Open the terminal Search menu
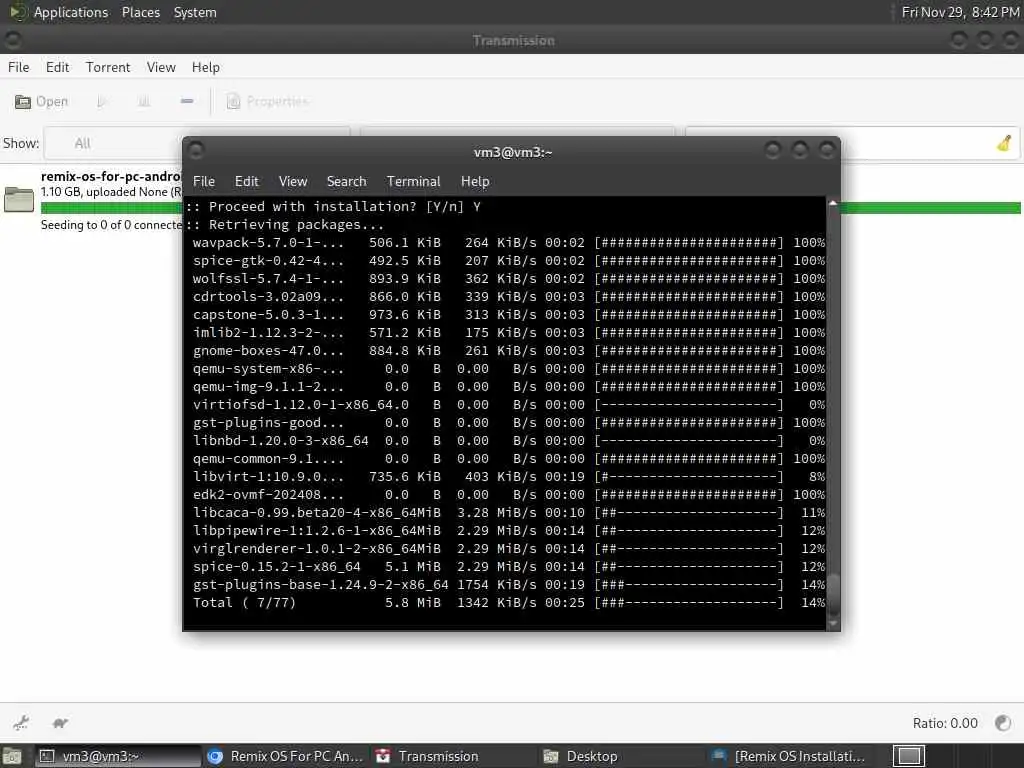 pos(346,182)
